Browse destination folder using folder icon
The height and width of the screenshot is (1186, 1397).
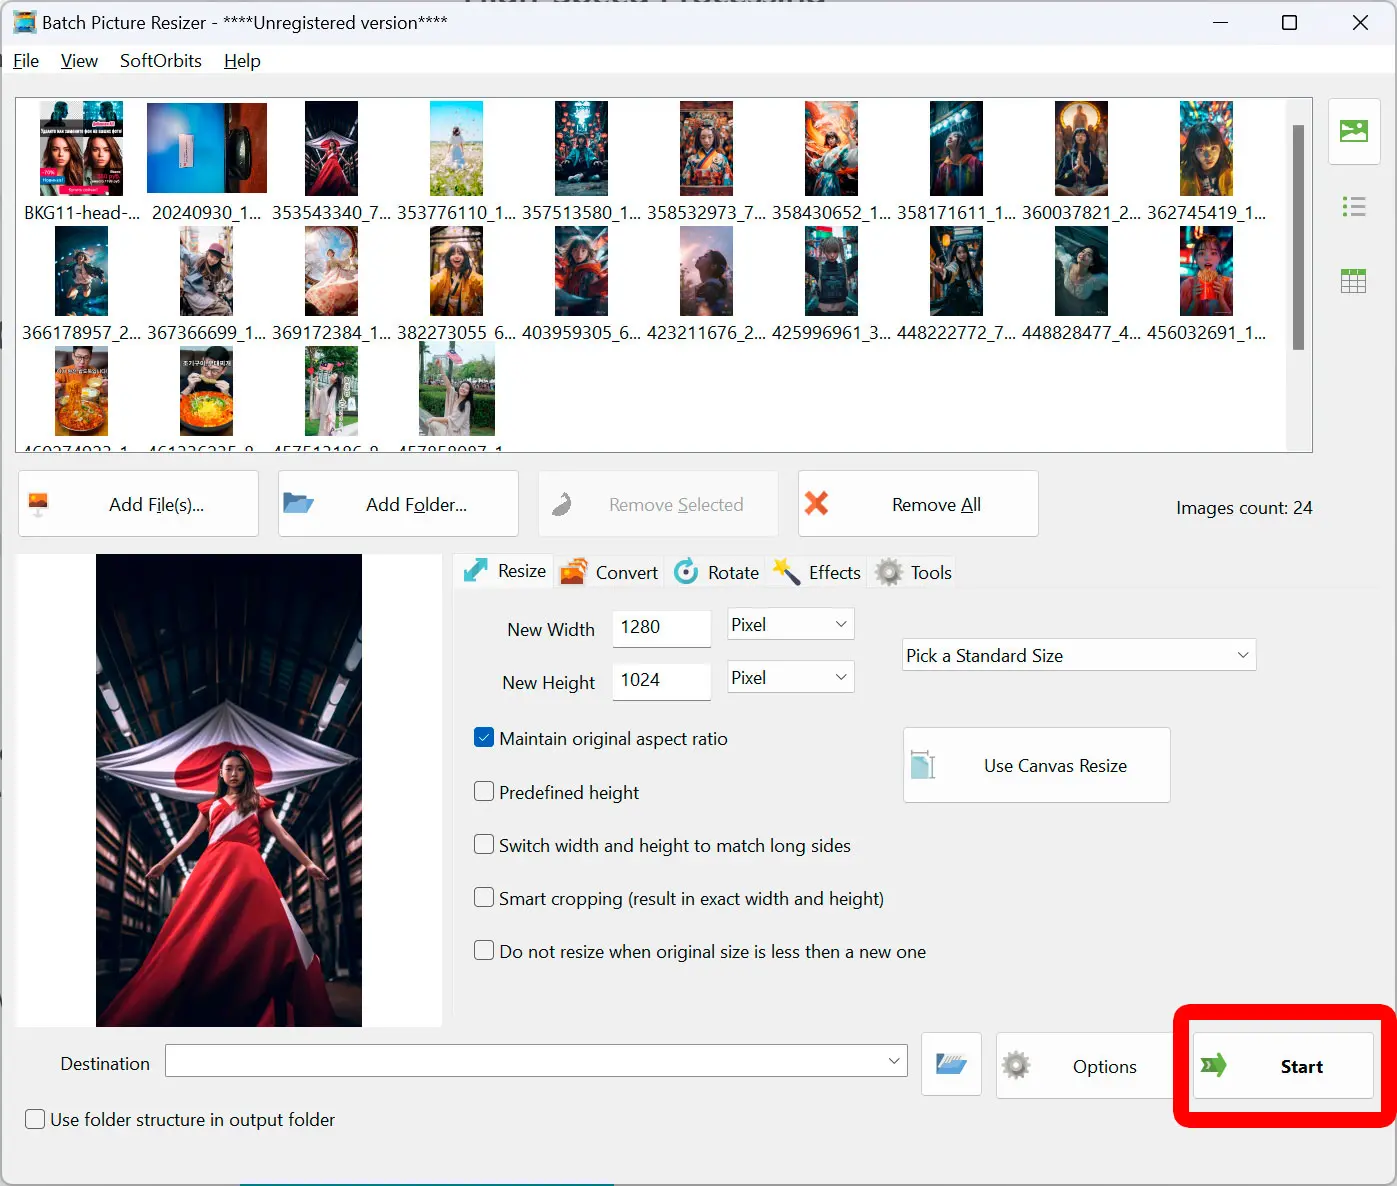[x=950, y=1064]
